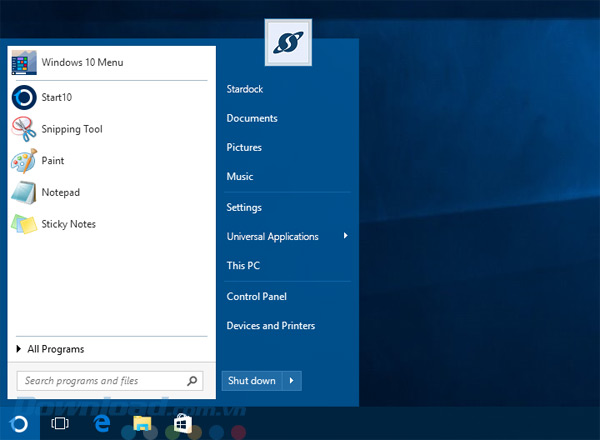Launch Notepad from the icon
Screen dimensions: 600x440
click(x=24, y=192)
